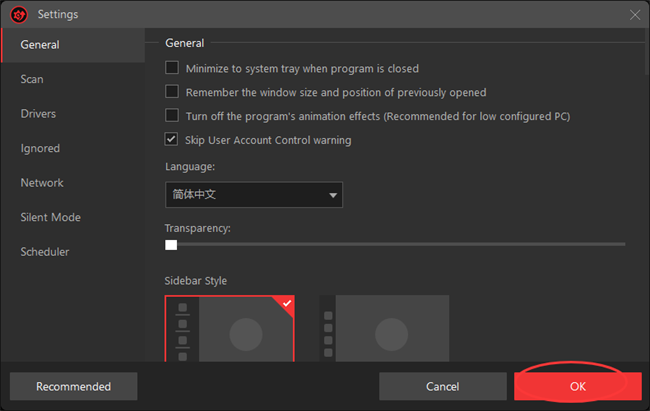Close the Settings dialog with X icon
650x411 pixels.
coord(634,14)
